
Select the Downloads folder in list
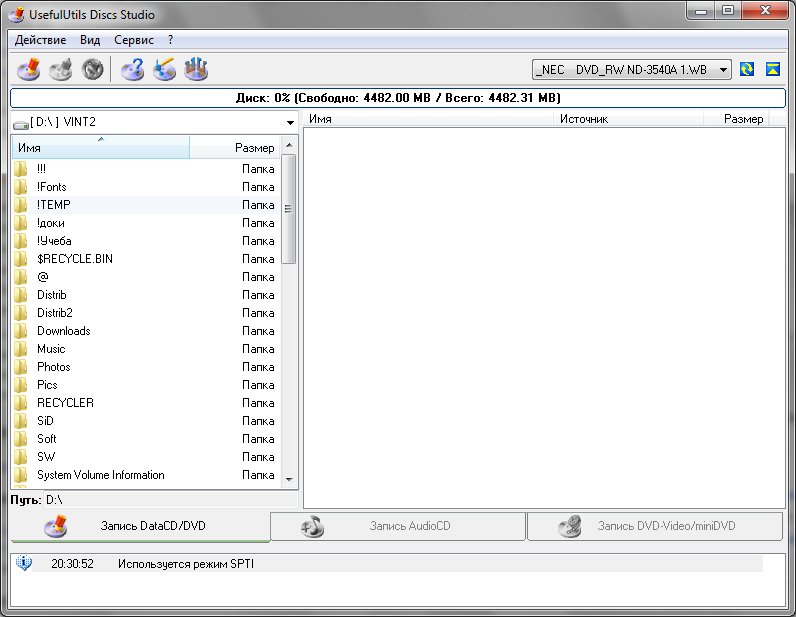click(64, 331)
